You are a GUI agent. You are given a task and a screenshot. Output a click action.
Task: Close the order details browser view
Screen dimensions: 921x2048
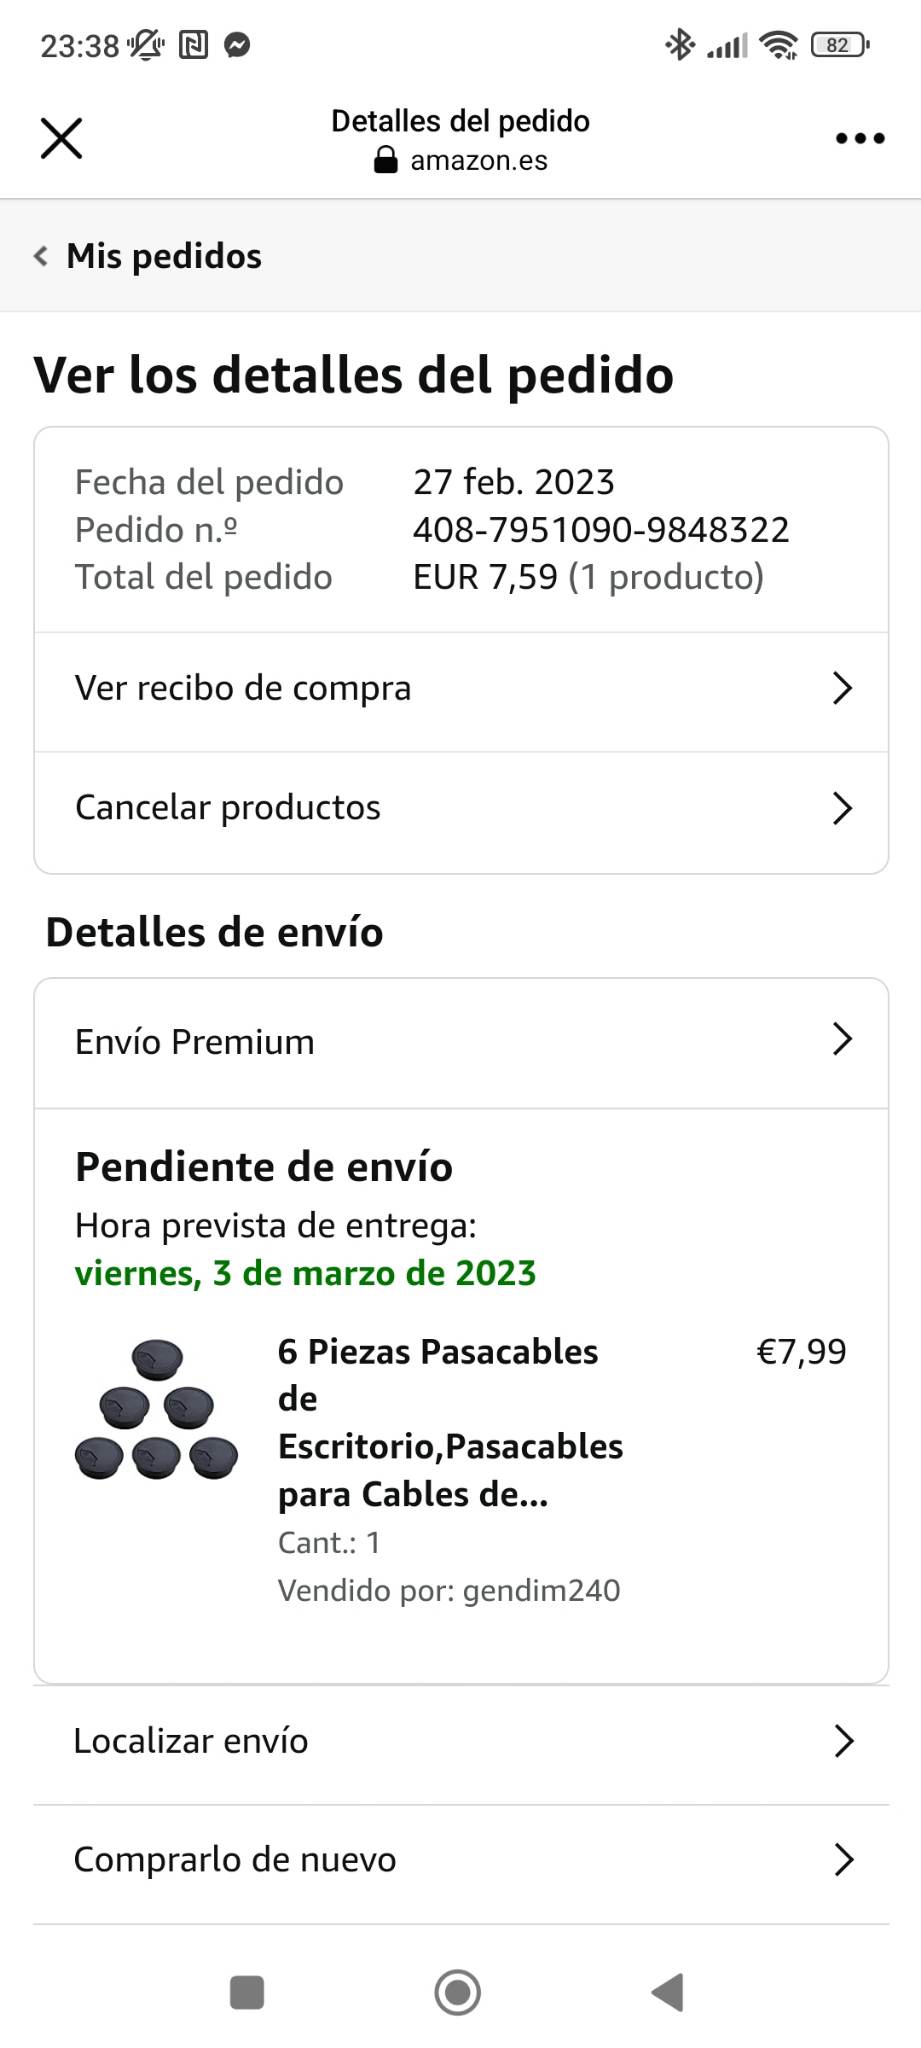[x=61, y=138]
